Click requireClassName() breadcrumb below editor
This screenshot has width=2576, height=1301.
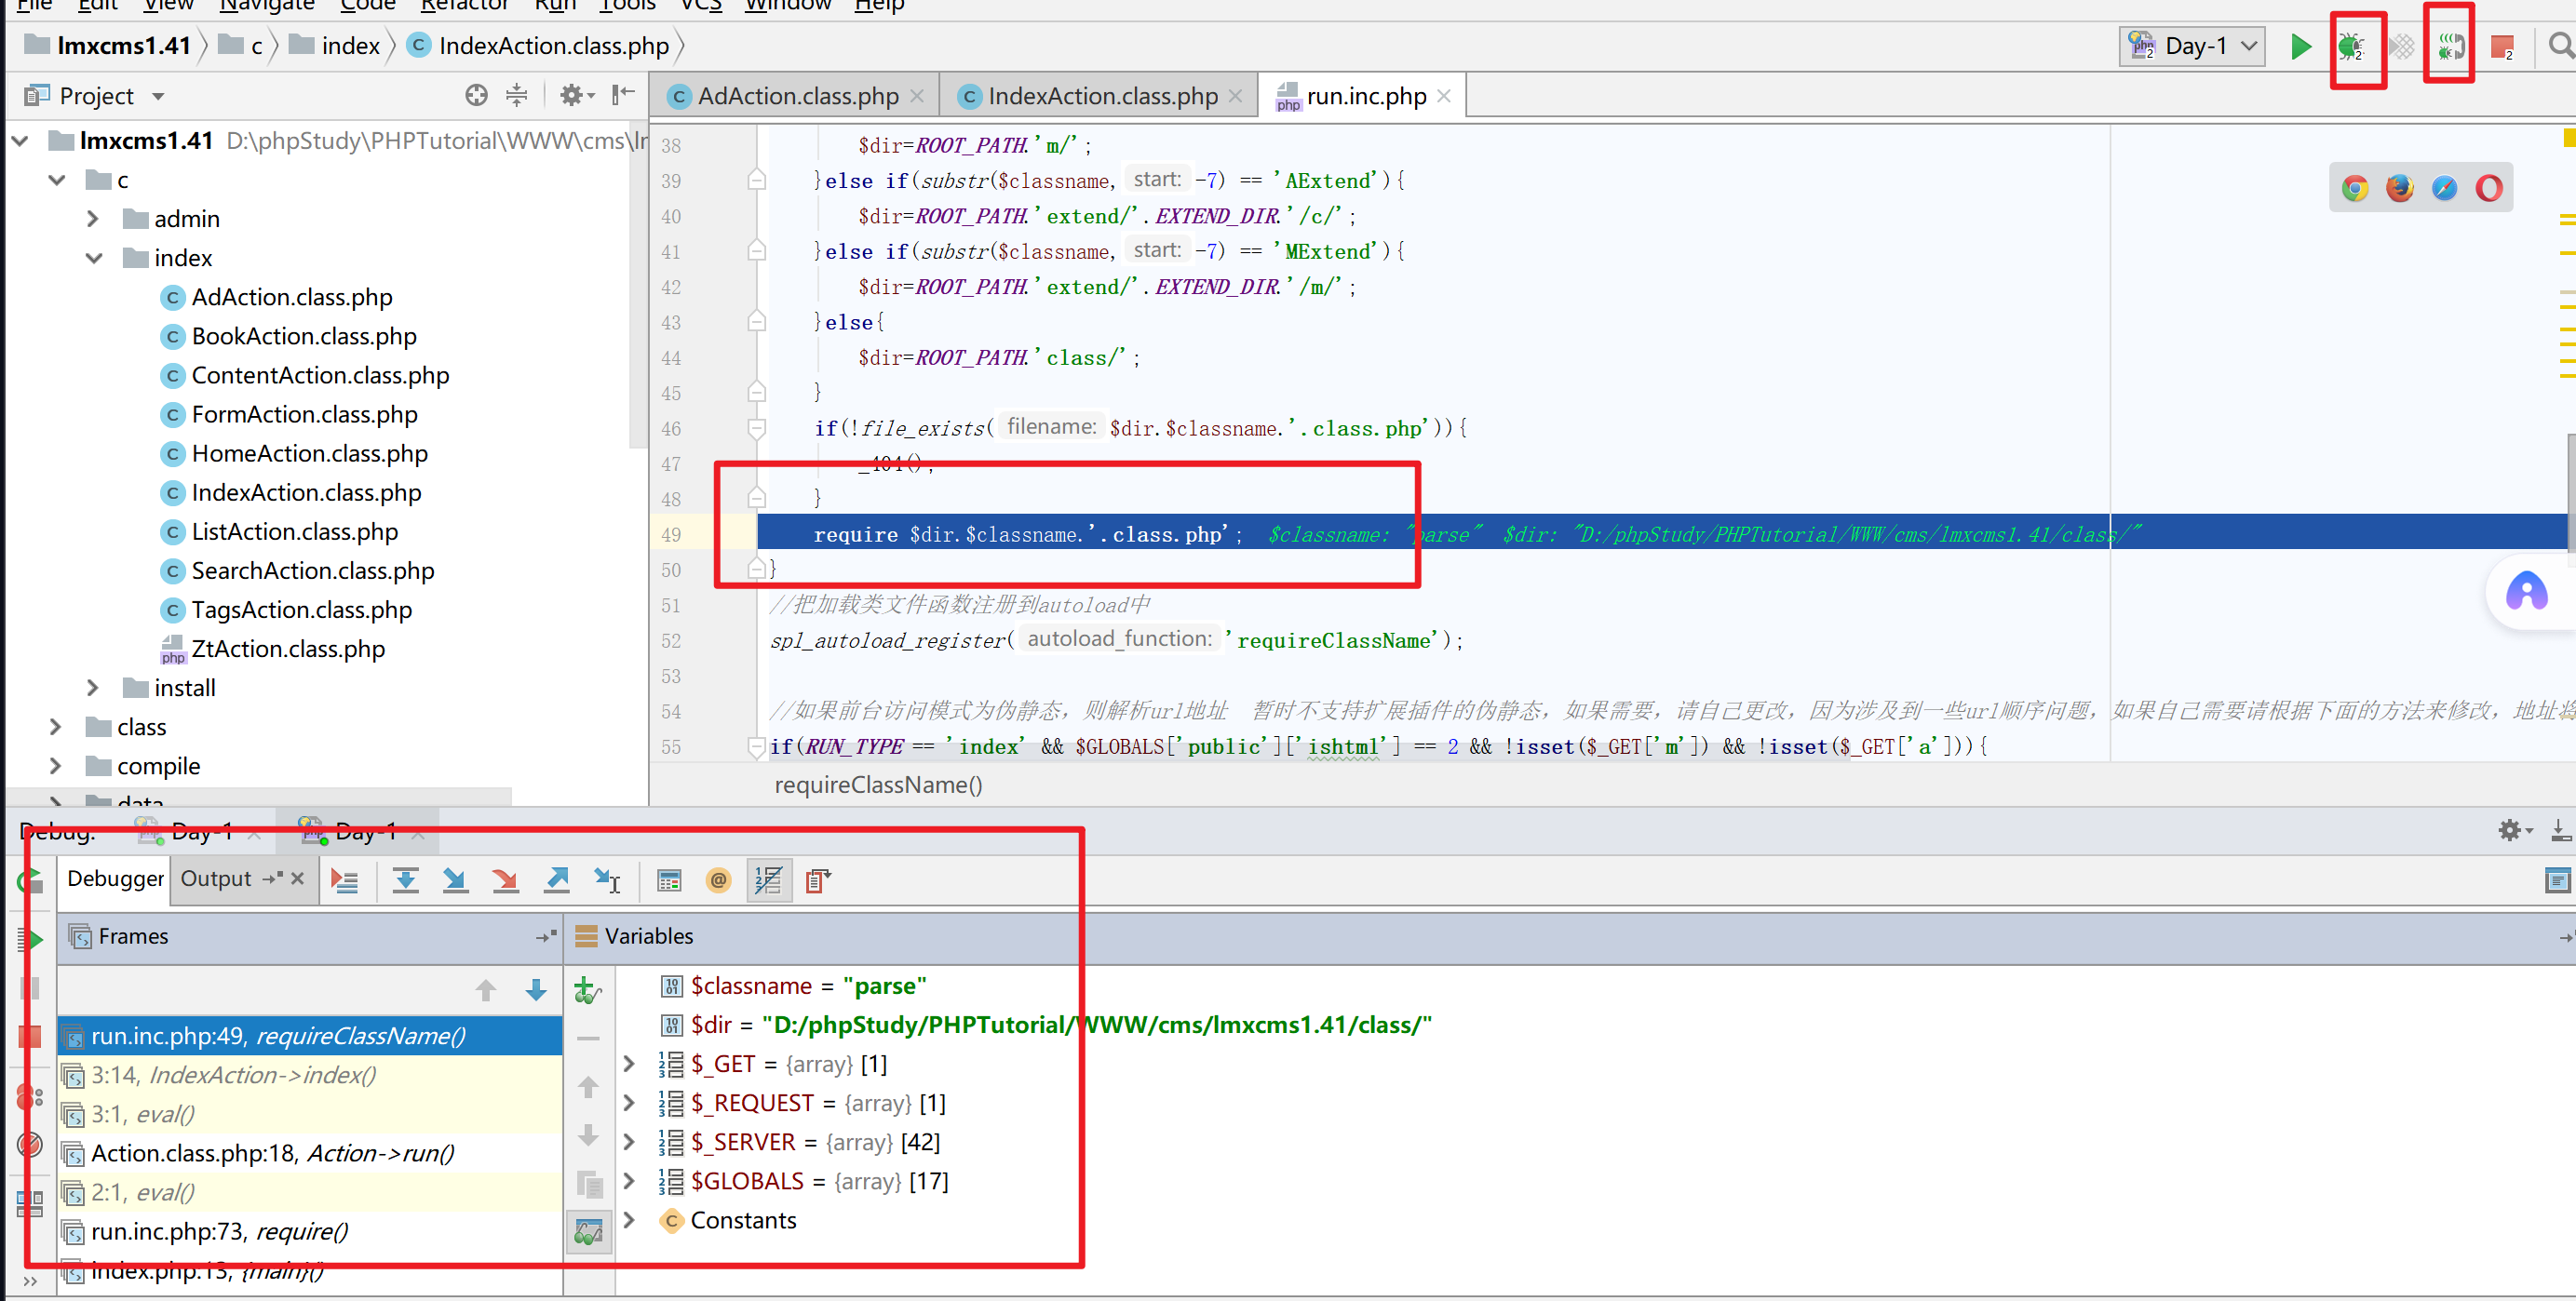(878, 785)
